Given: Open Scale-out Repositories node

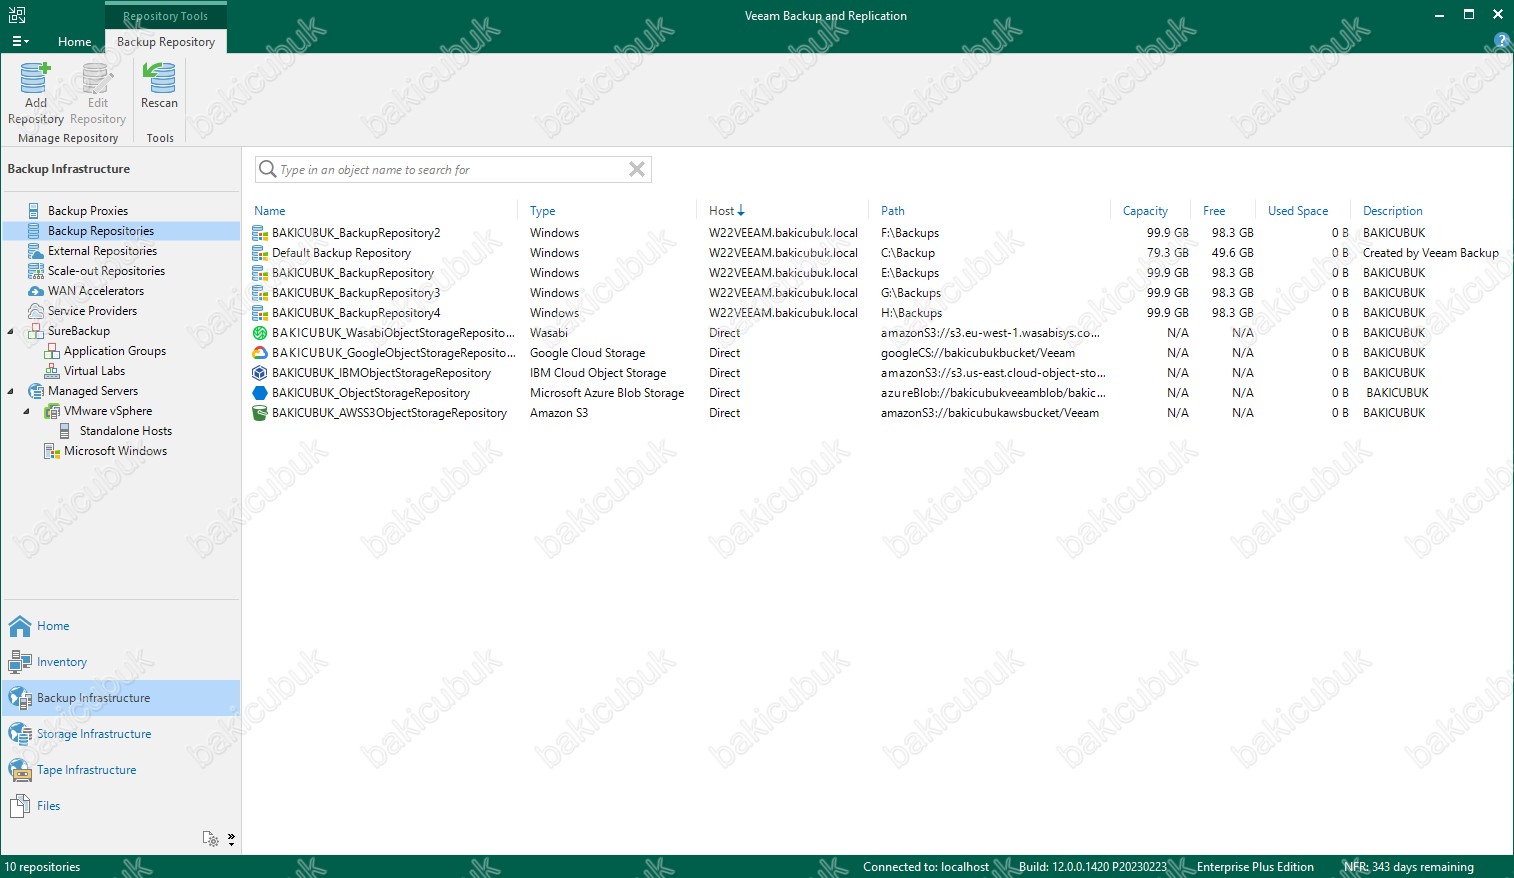Looking at the screenshot, I should (106, 271).
